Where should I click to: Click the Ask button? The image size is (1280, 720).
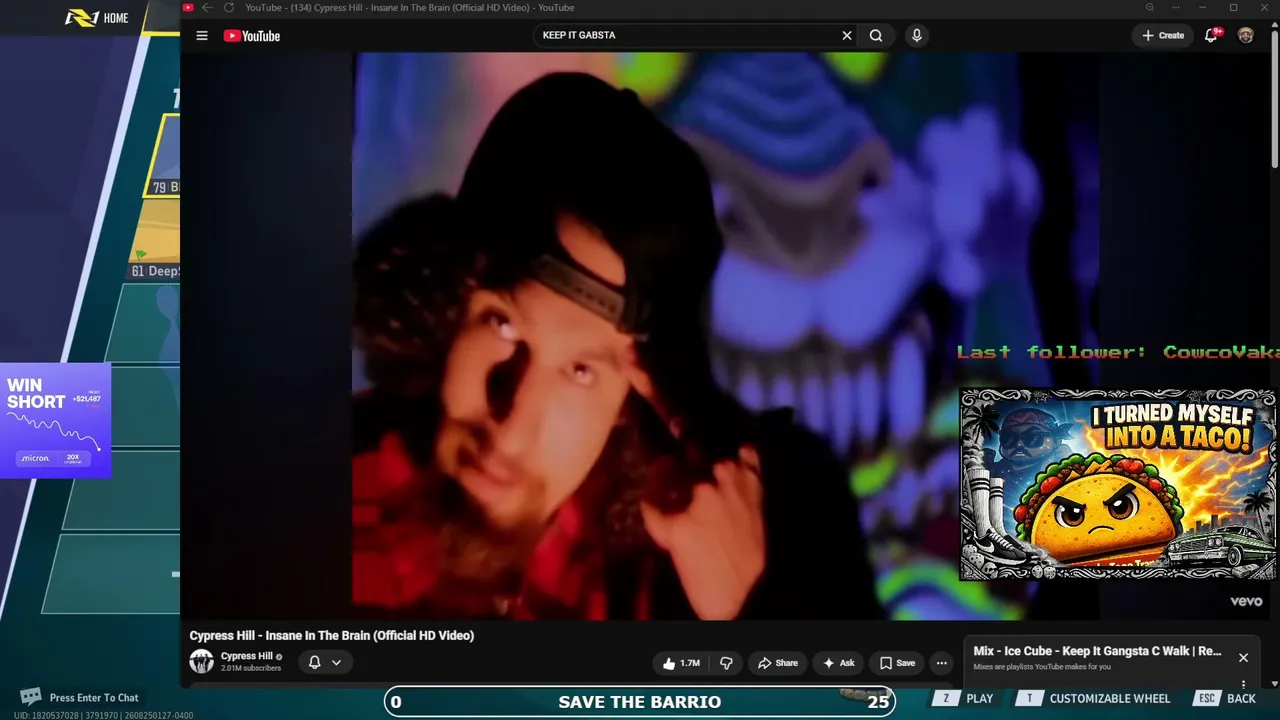pyautogui.click(x=838, y=663)
